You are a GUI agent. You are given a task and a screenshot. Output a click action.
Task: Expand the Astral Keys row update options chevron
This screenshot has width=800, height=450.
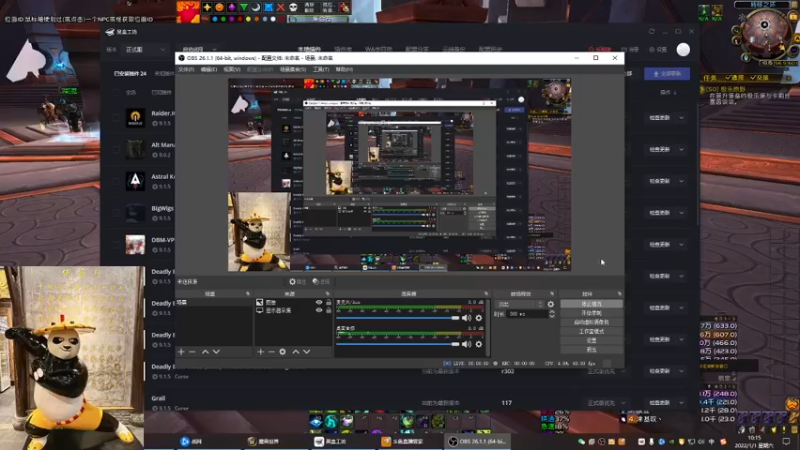coord(682,181)
